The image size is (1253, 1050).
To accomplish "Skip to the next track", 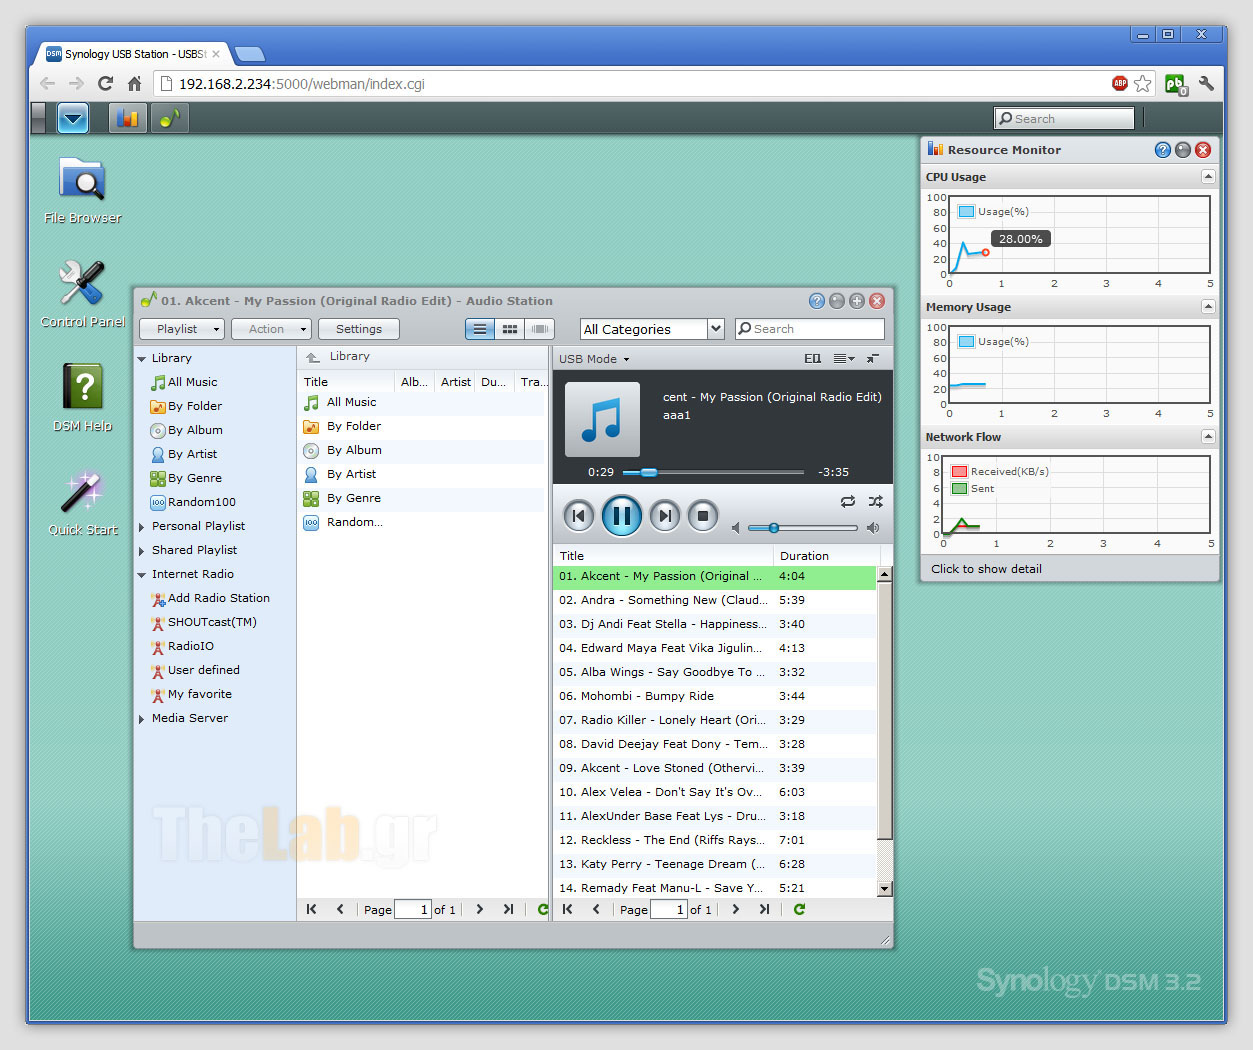I will pyautogui.click(x=665, y=516).
